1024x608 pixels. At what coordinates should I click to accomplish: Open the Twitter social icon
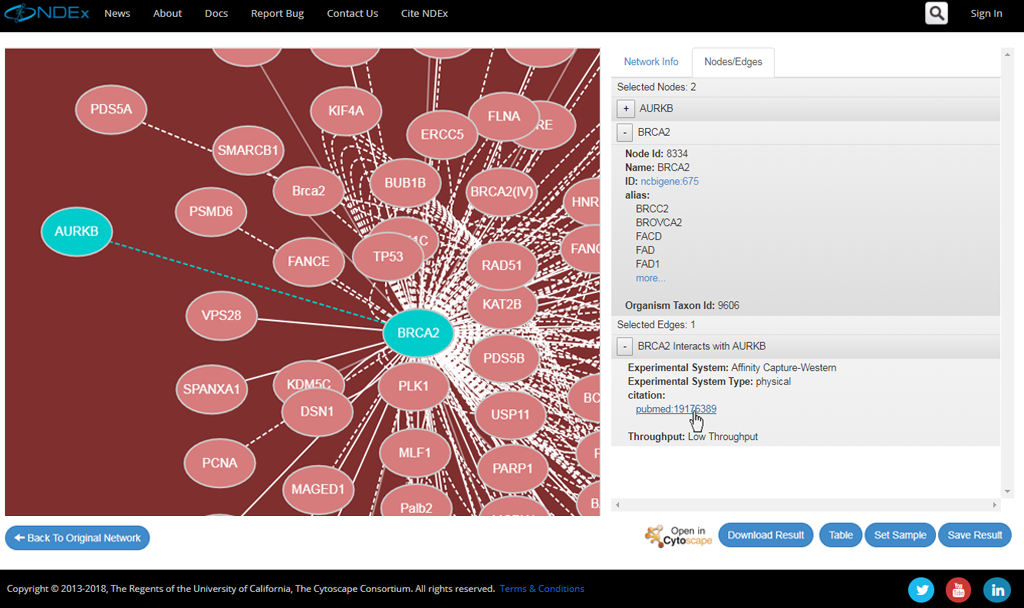point(921,590)
